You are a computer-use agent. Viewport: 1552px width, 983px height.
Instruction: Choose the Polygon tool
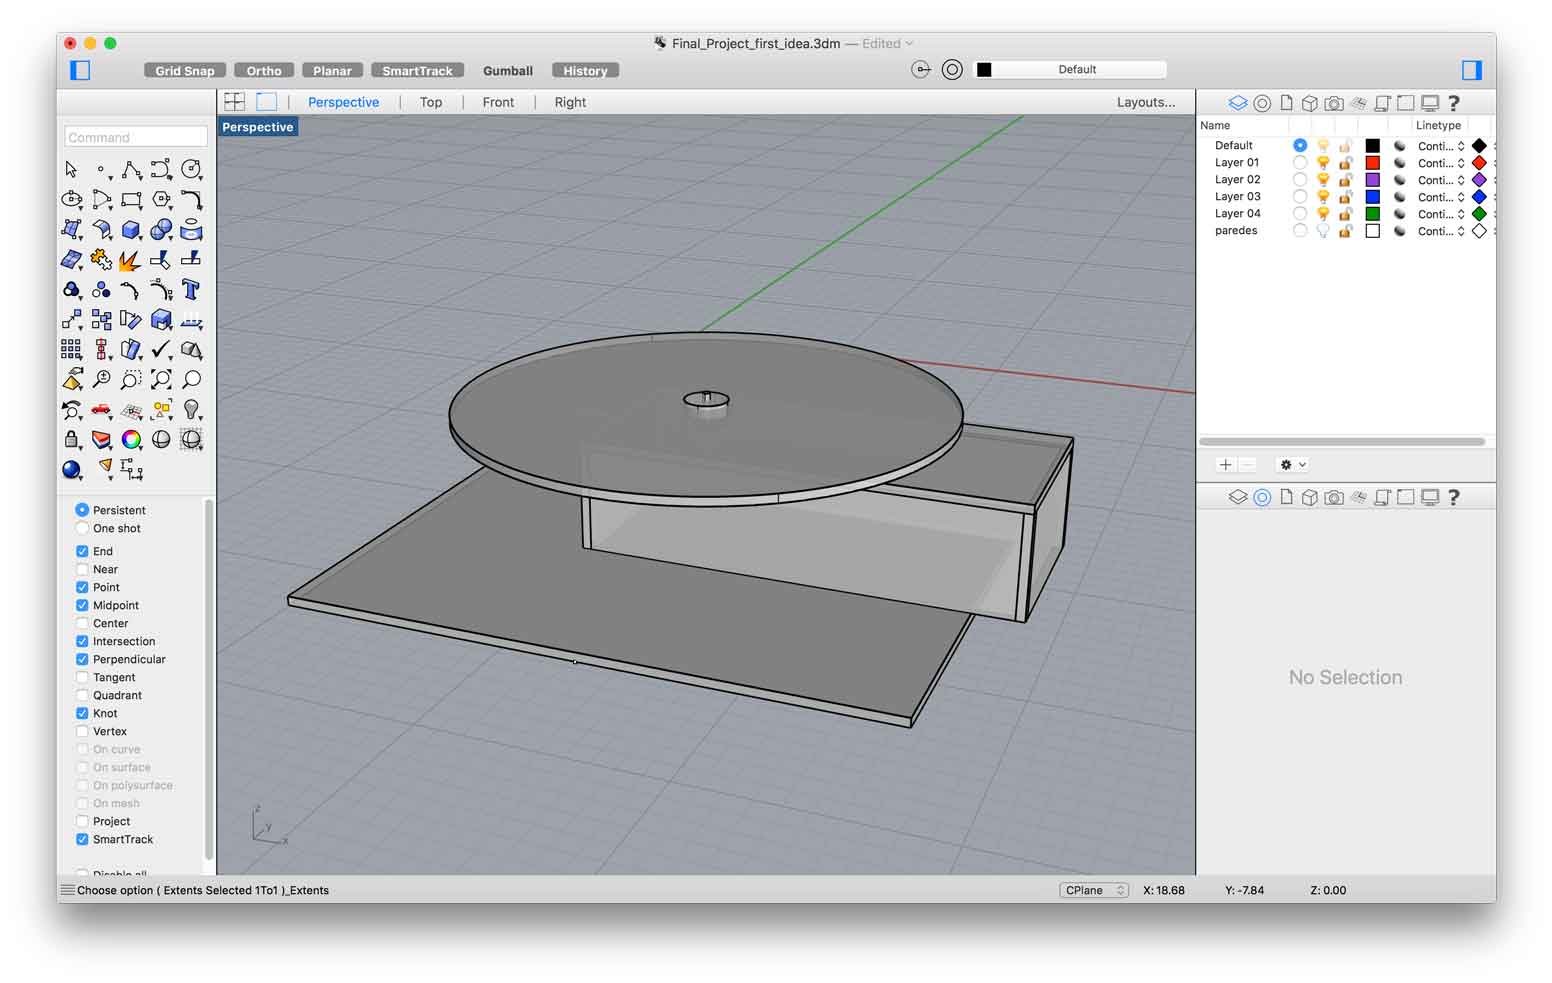(161, 199)
